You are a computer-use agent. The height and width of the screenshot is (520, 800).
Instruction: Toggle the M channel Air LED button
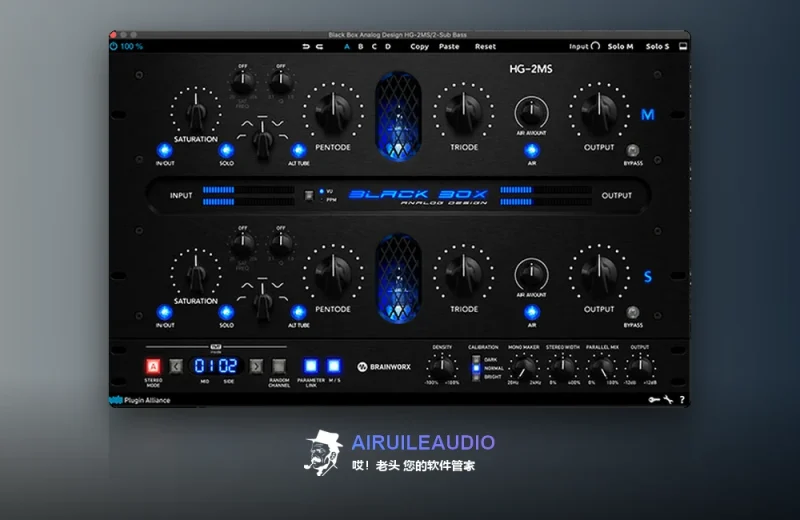532,151
